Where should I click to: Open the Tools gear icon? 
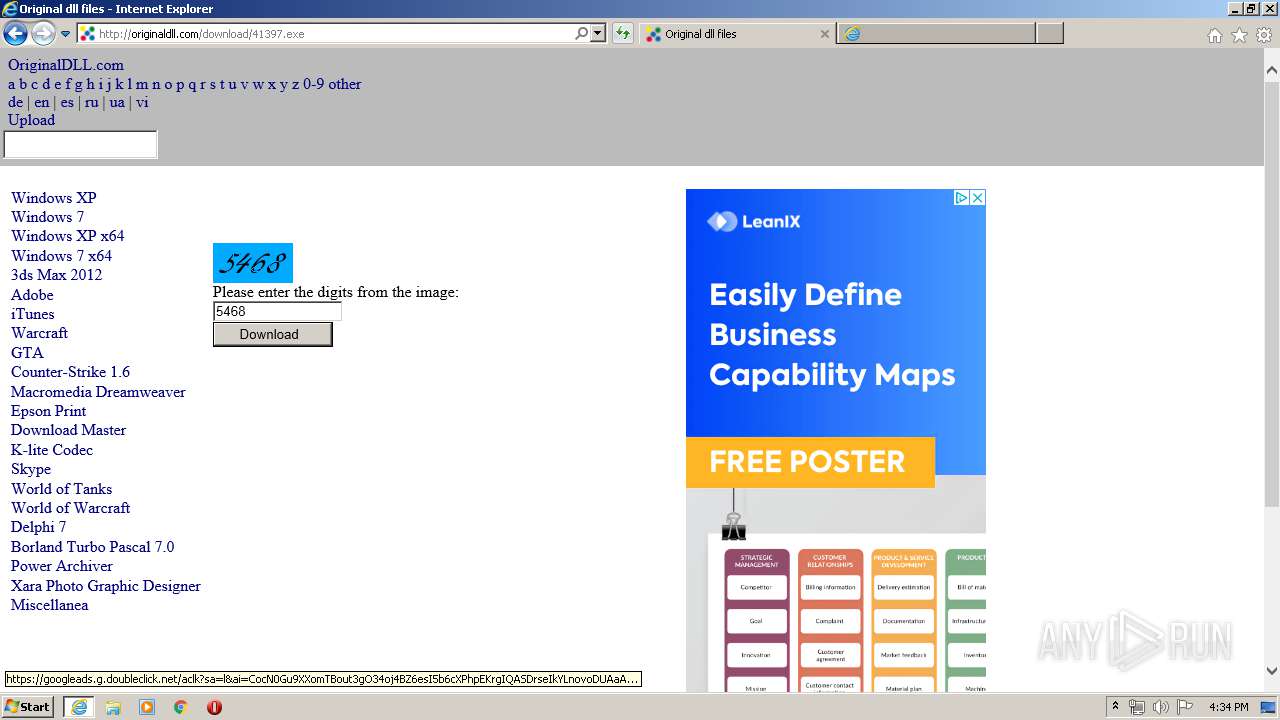point(1264,35)
